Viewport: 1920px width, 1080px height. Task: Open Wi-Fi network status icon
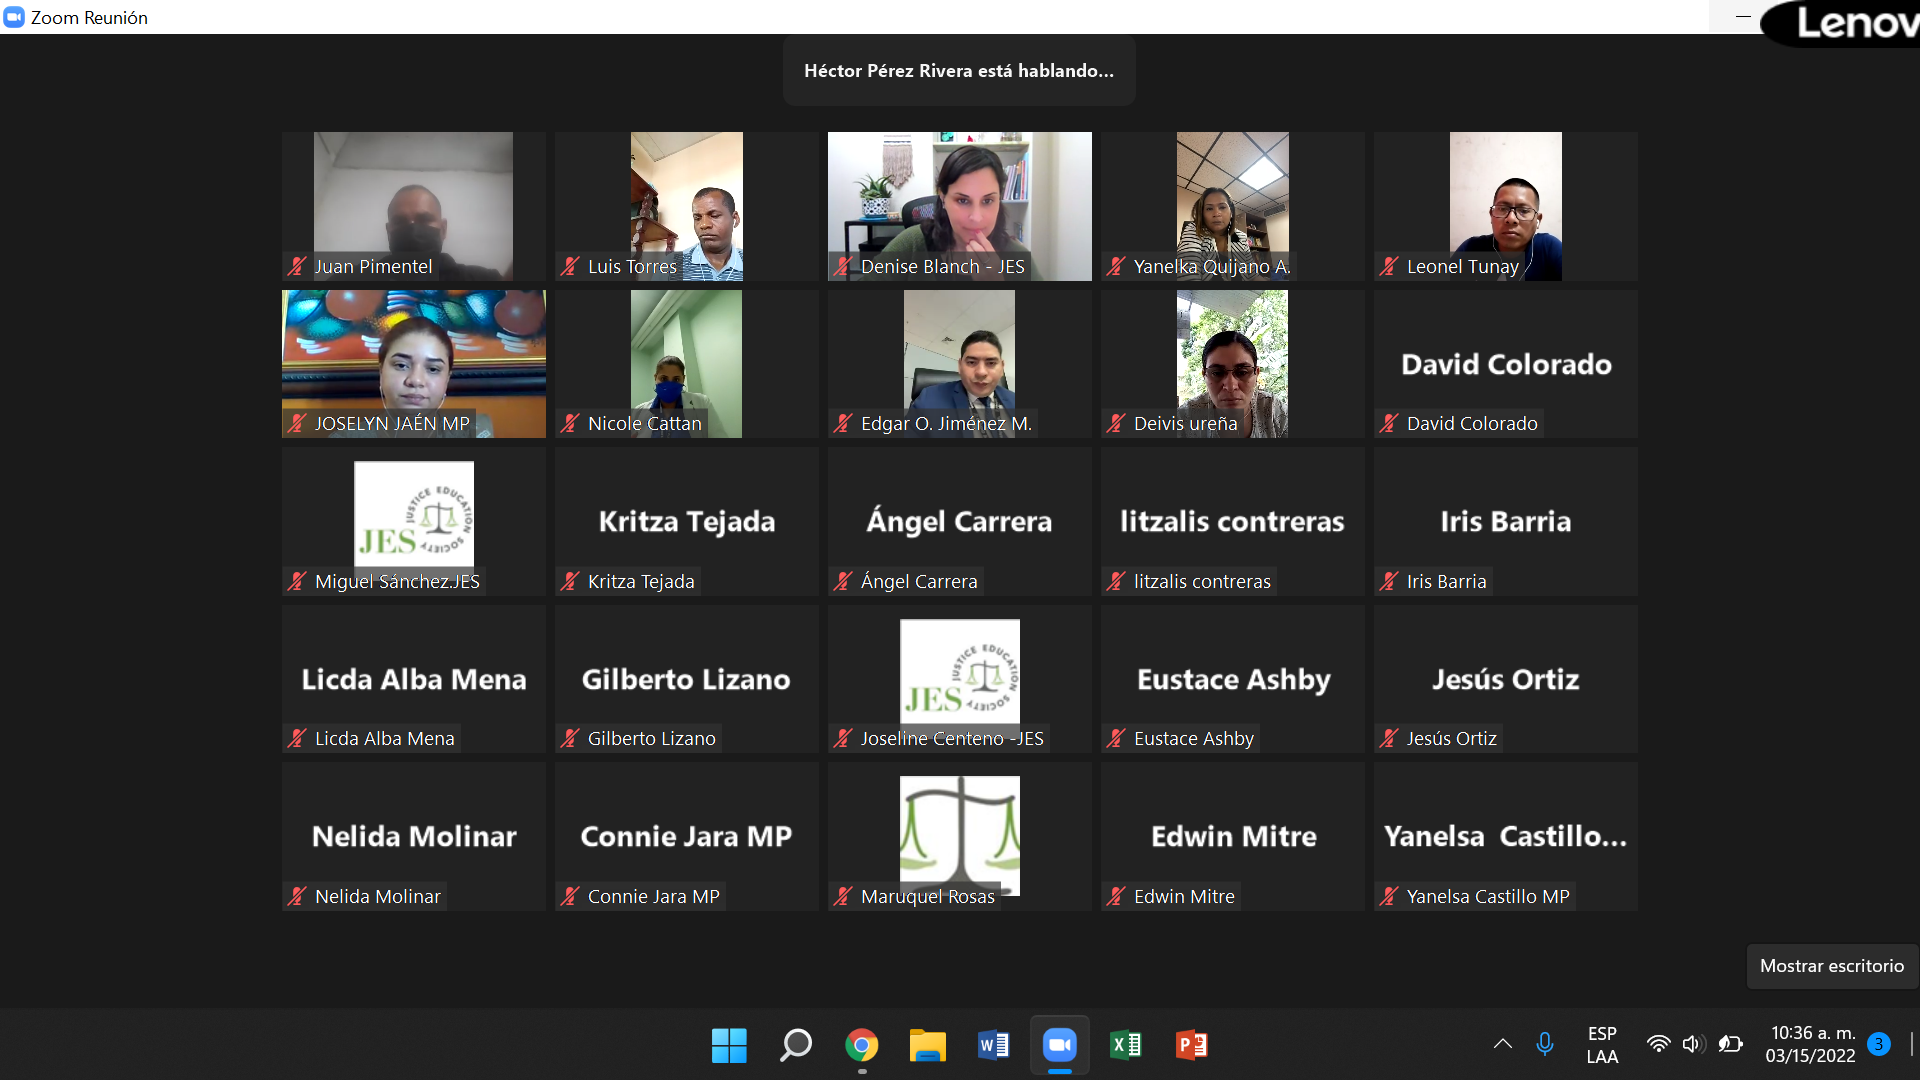[x=1658, y=1044]
